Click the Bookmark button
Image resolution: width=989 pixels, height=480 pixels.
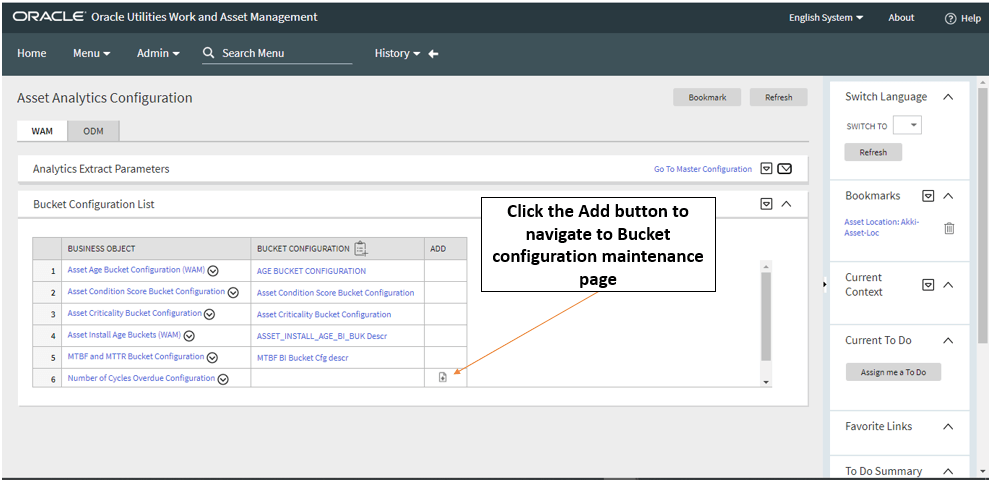tap(707, 97)
